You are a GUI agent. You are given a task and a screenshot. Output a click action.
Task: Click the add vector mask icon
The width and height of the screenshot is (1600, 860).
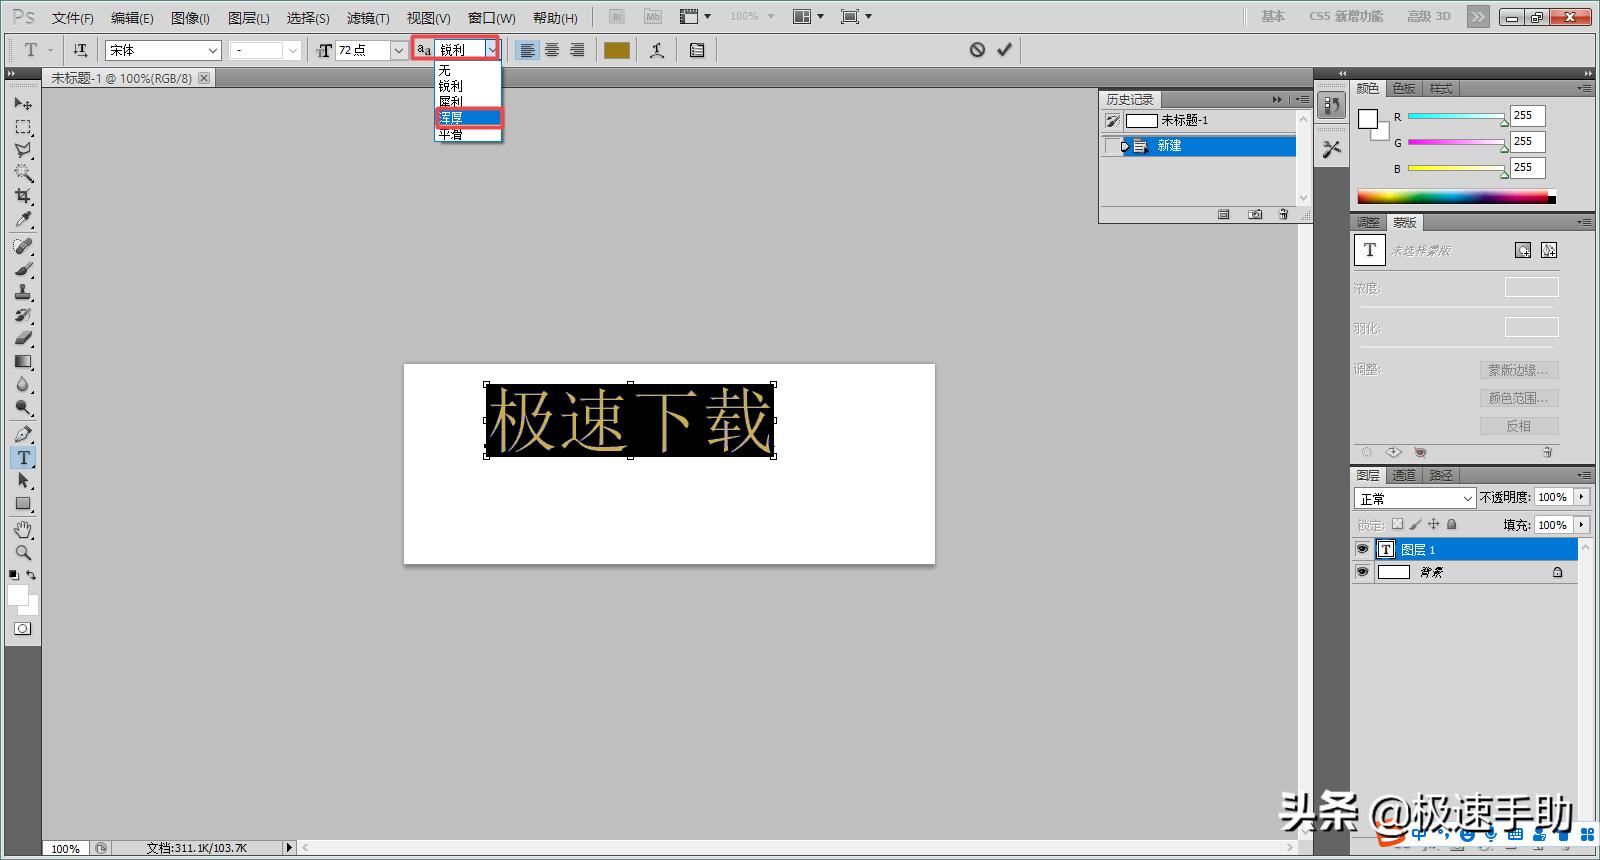[1549, 250]
